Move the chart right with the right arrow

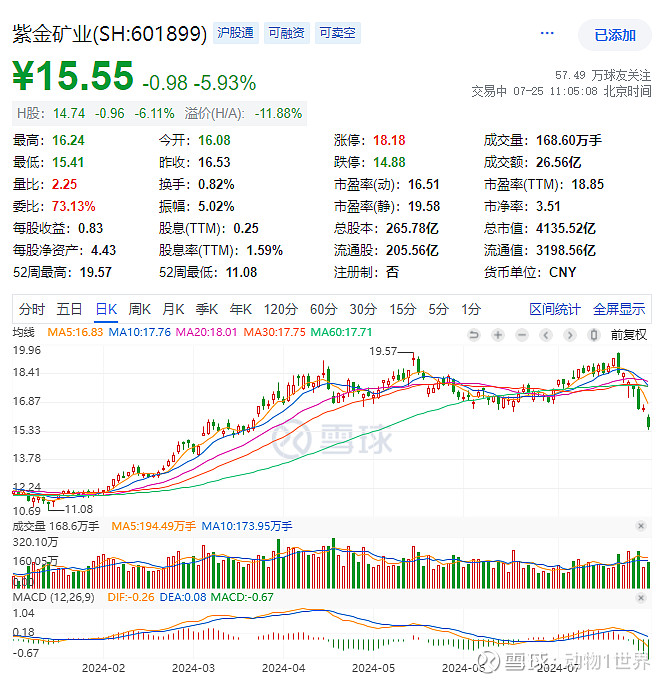[570, 335]
